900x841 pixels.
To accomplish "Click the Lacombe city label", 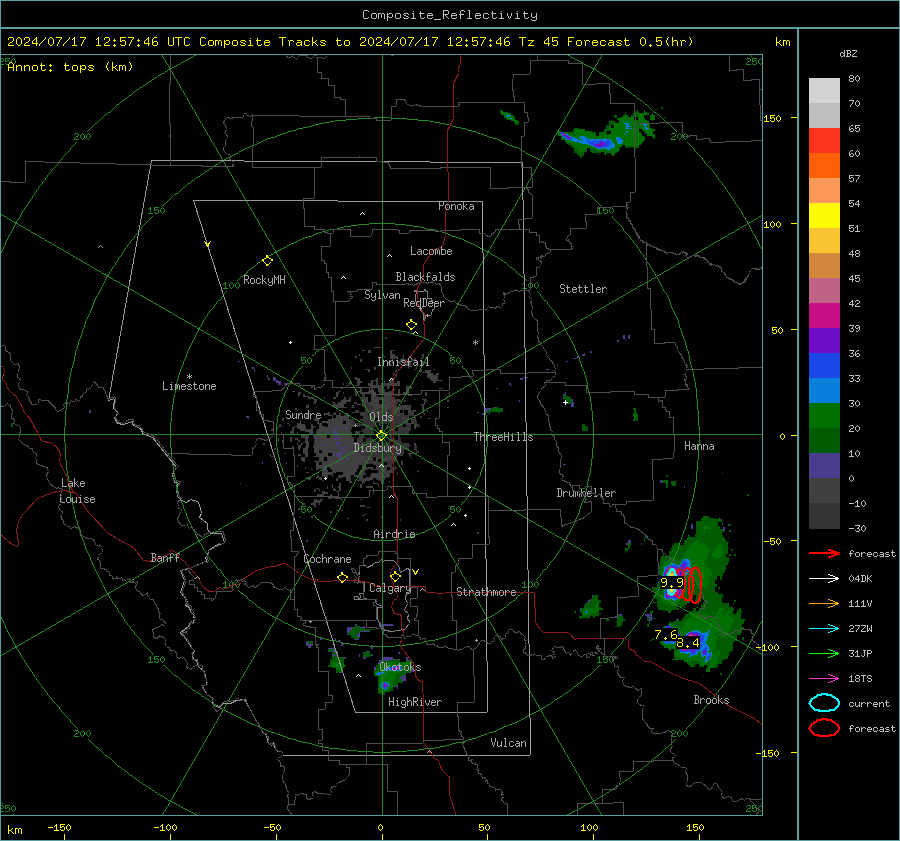I will [x=431, y=251].
